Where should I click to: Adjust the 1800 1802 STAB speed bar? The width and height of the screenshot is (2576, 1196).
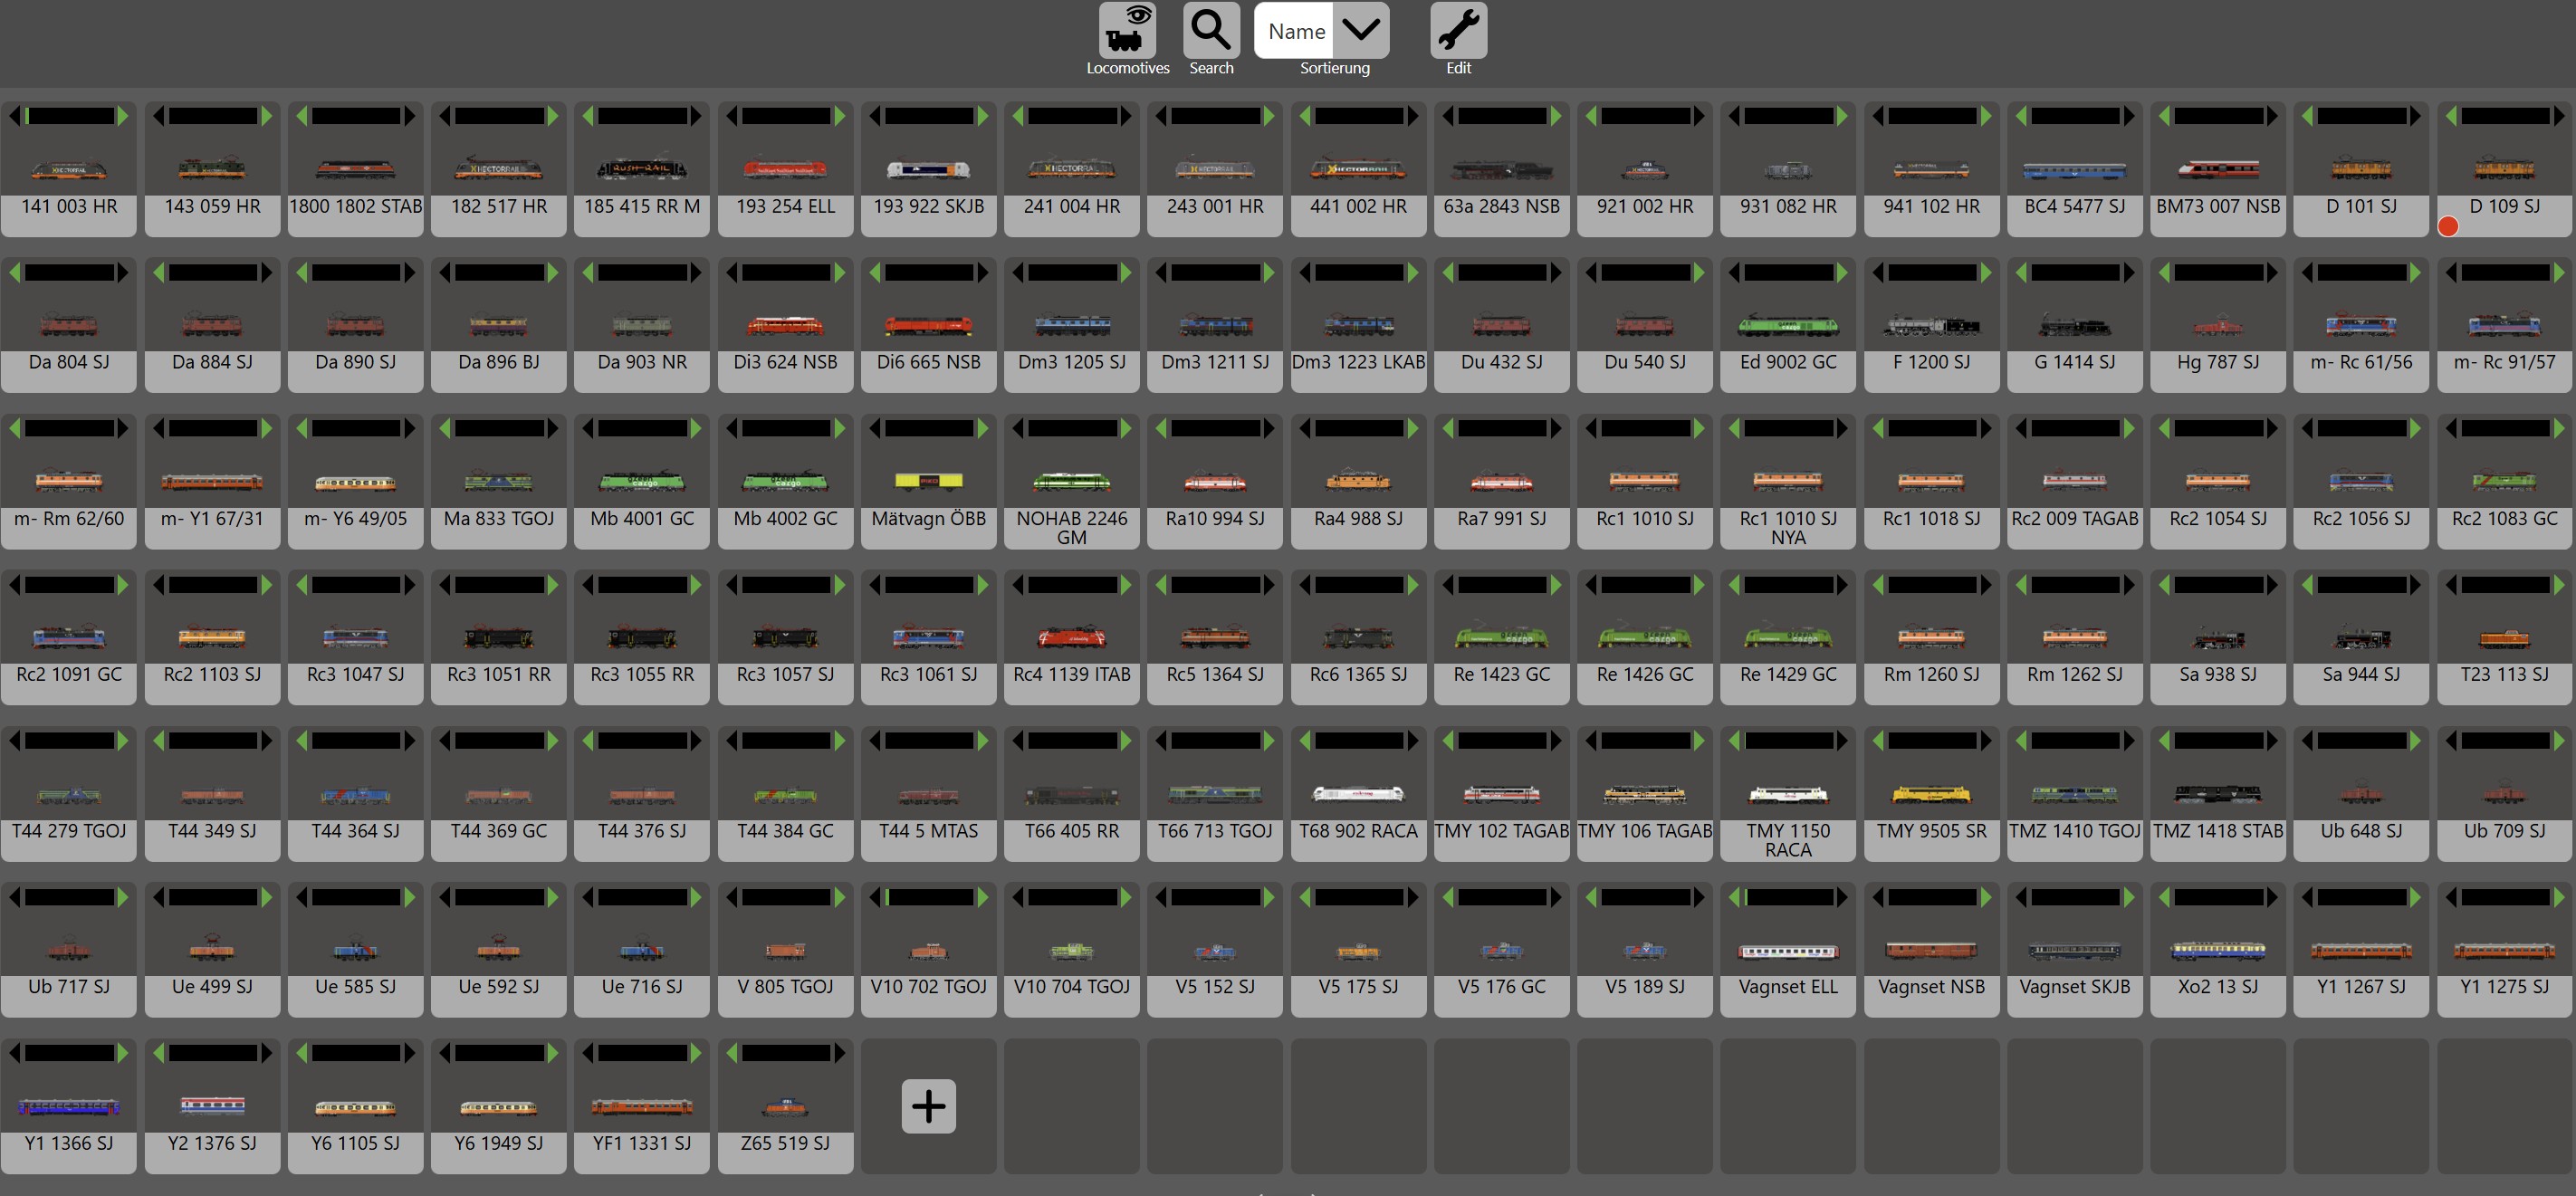pyautogui.click(x=355, y=116)
